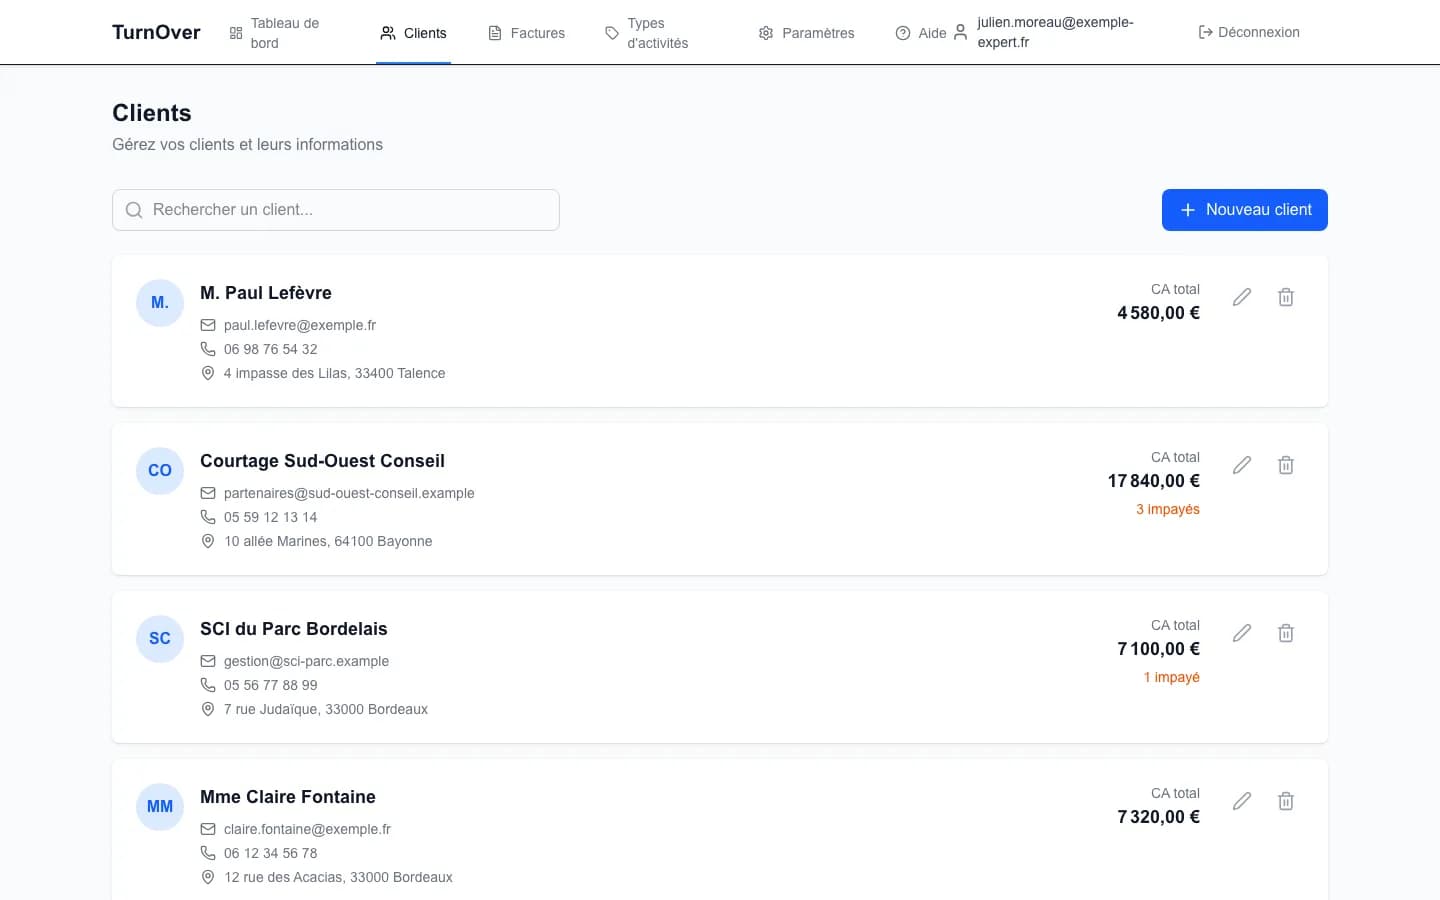Click phone number 05 56 77 88 99
This screenshot has width=1440, height=900.
point(271,685)
